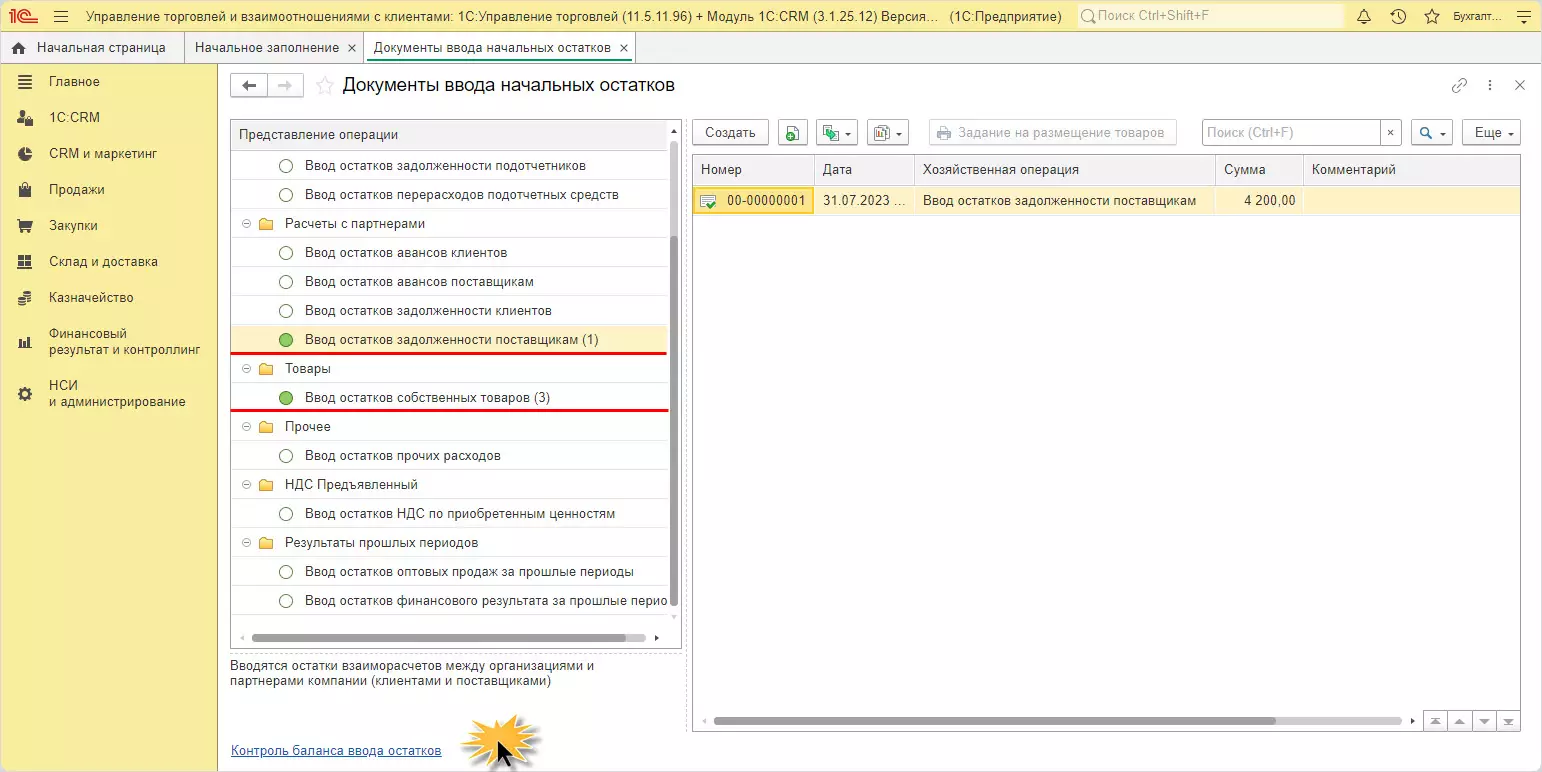This screenshot has width=1542, height=772.
Task: Click the favorites star in title bar
Action: (x=1432, y=17)
